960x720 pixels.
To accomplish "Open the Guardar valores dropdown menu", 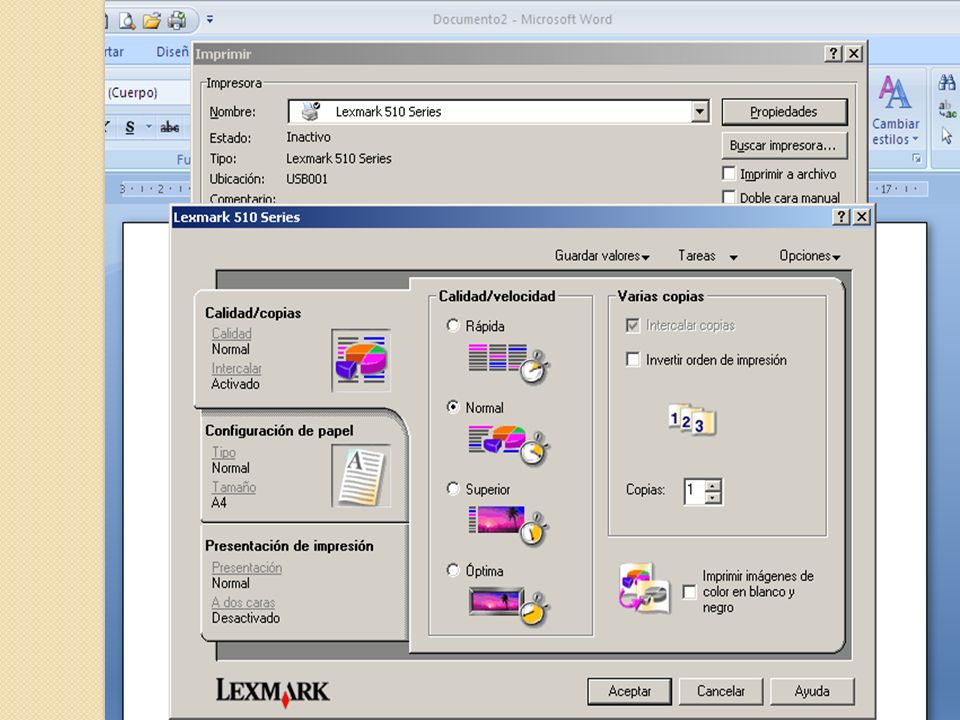I will pyautogui.click(x=602, y=256).
